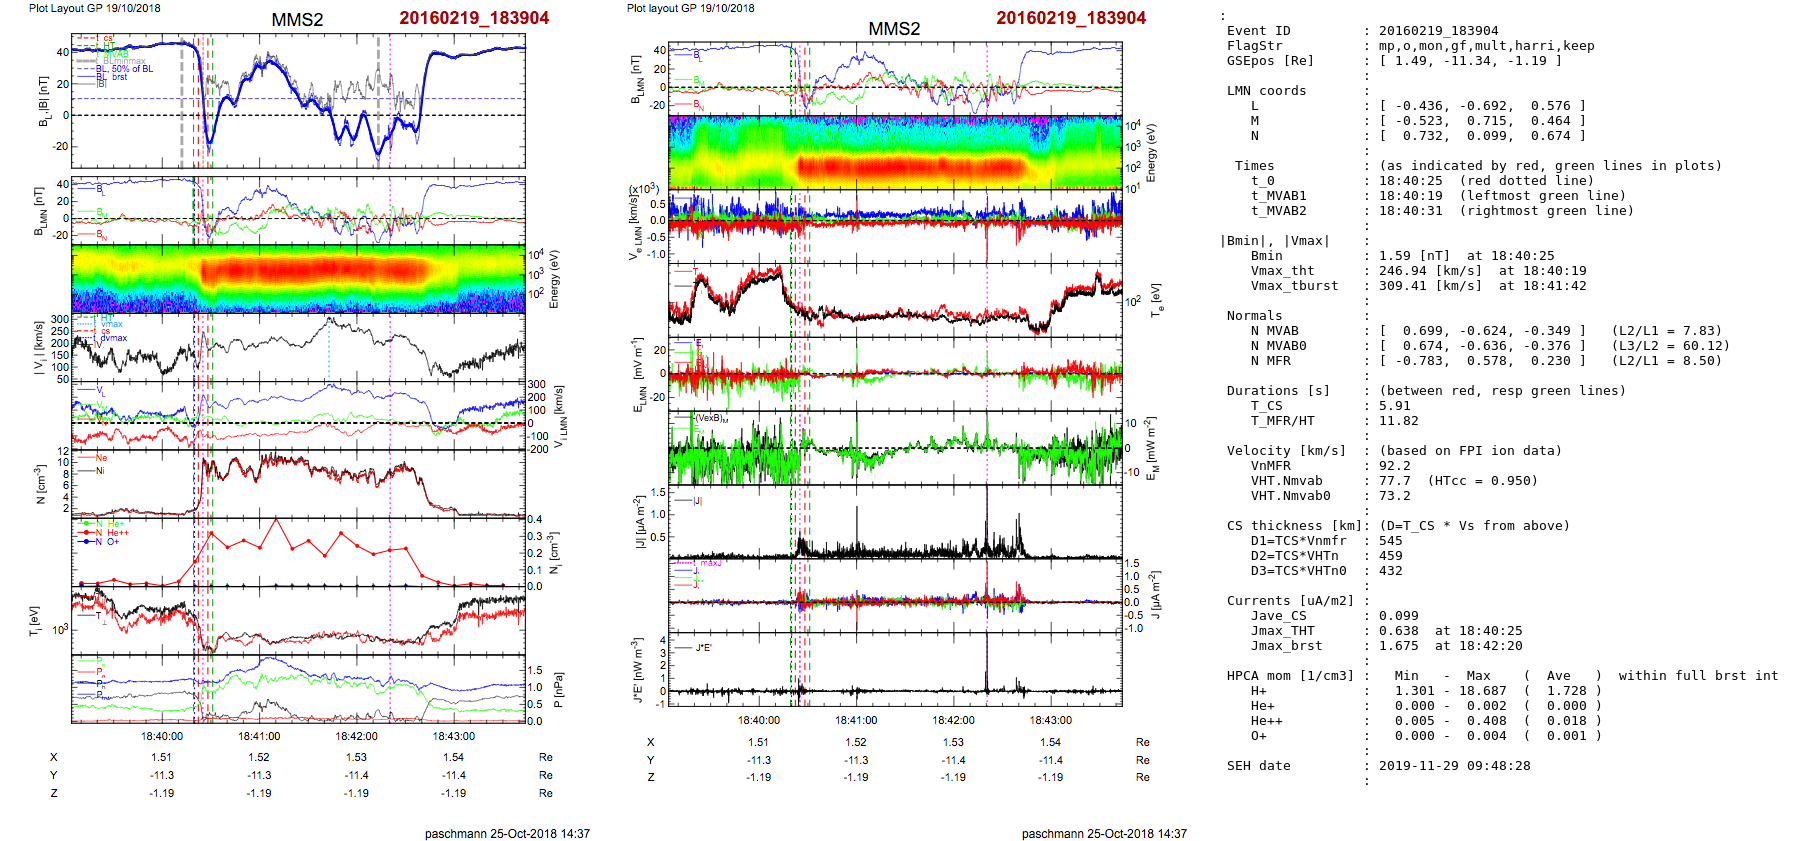Click the magenta dotted line in left top panel
This screenshot has width=1804, height=841.
pyautogui.click(x=390, y=100)
